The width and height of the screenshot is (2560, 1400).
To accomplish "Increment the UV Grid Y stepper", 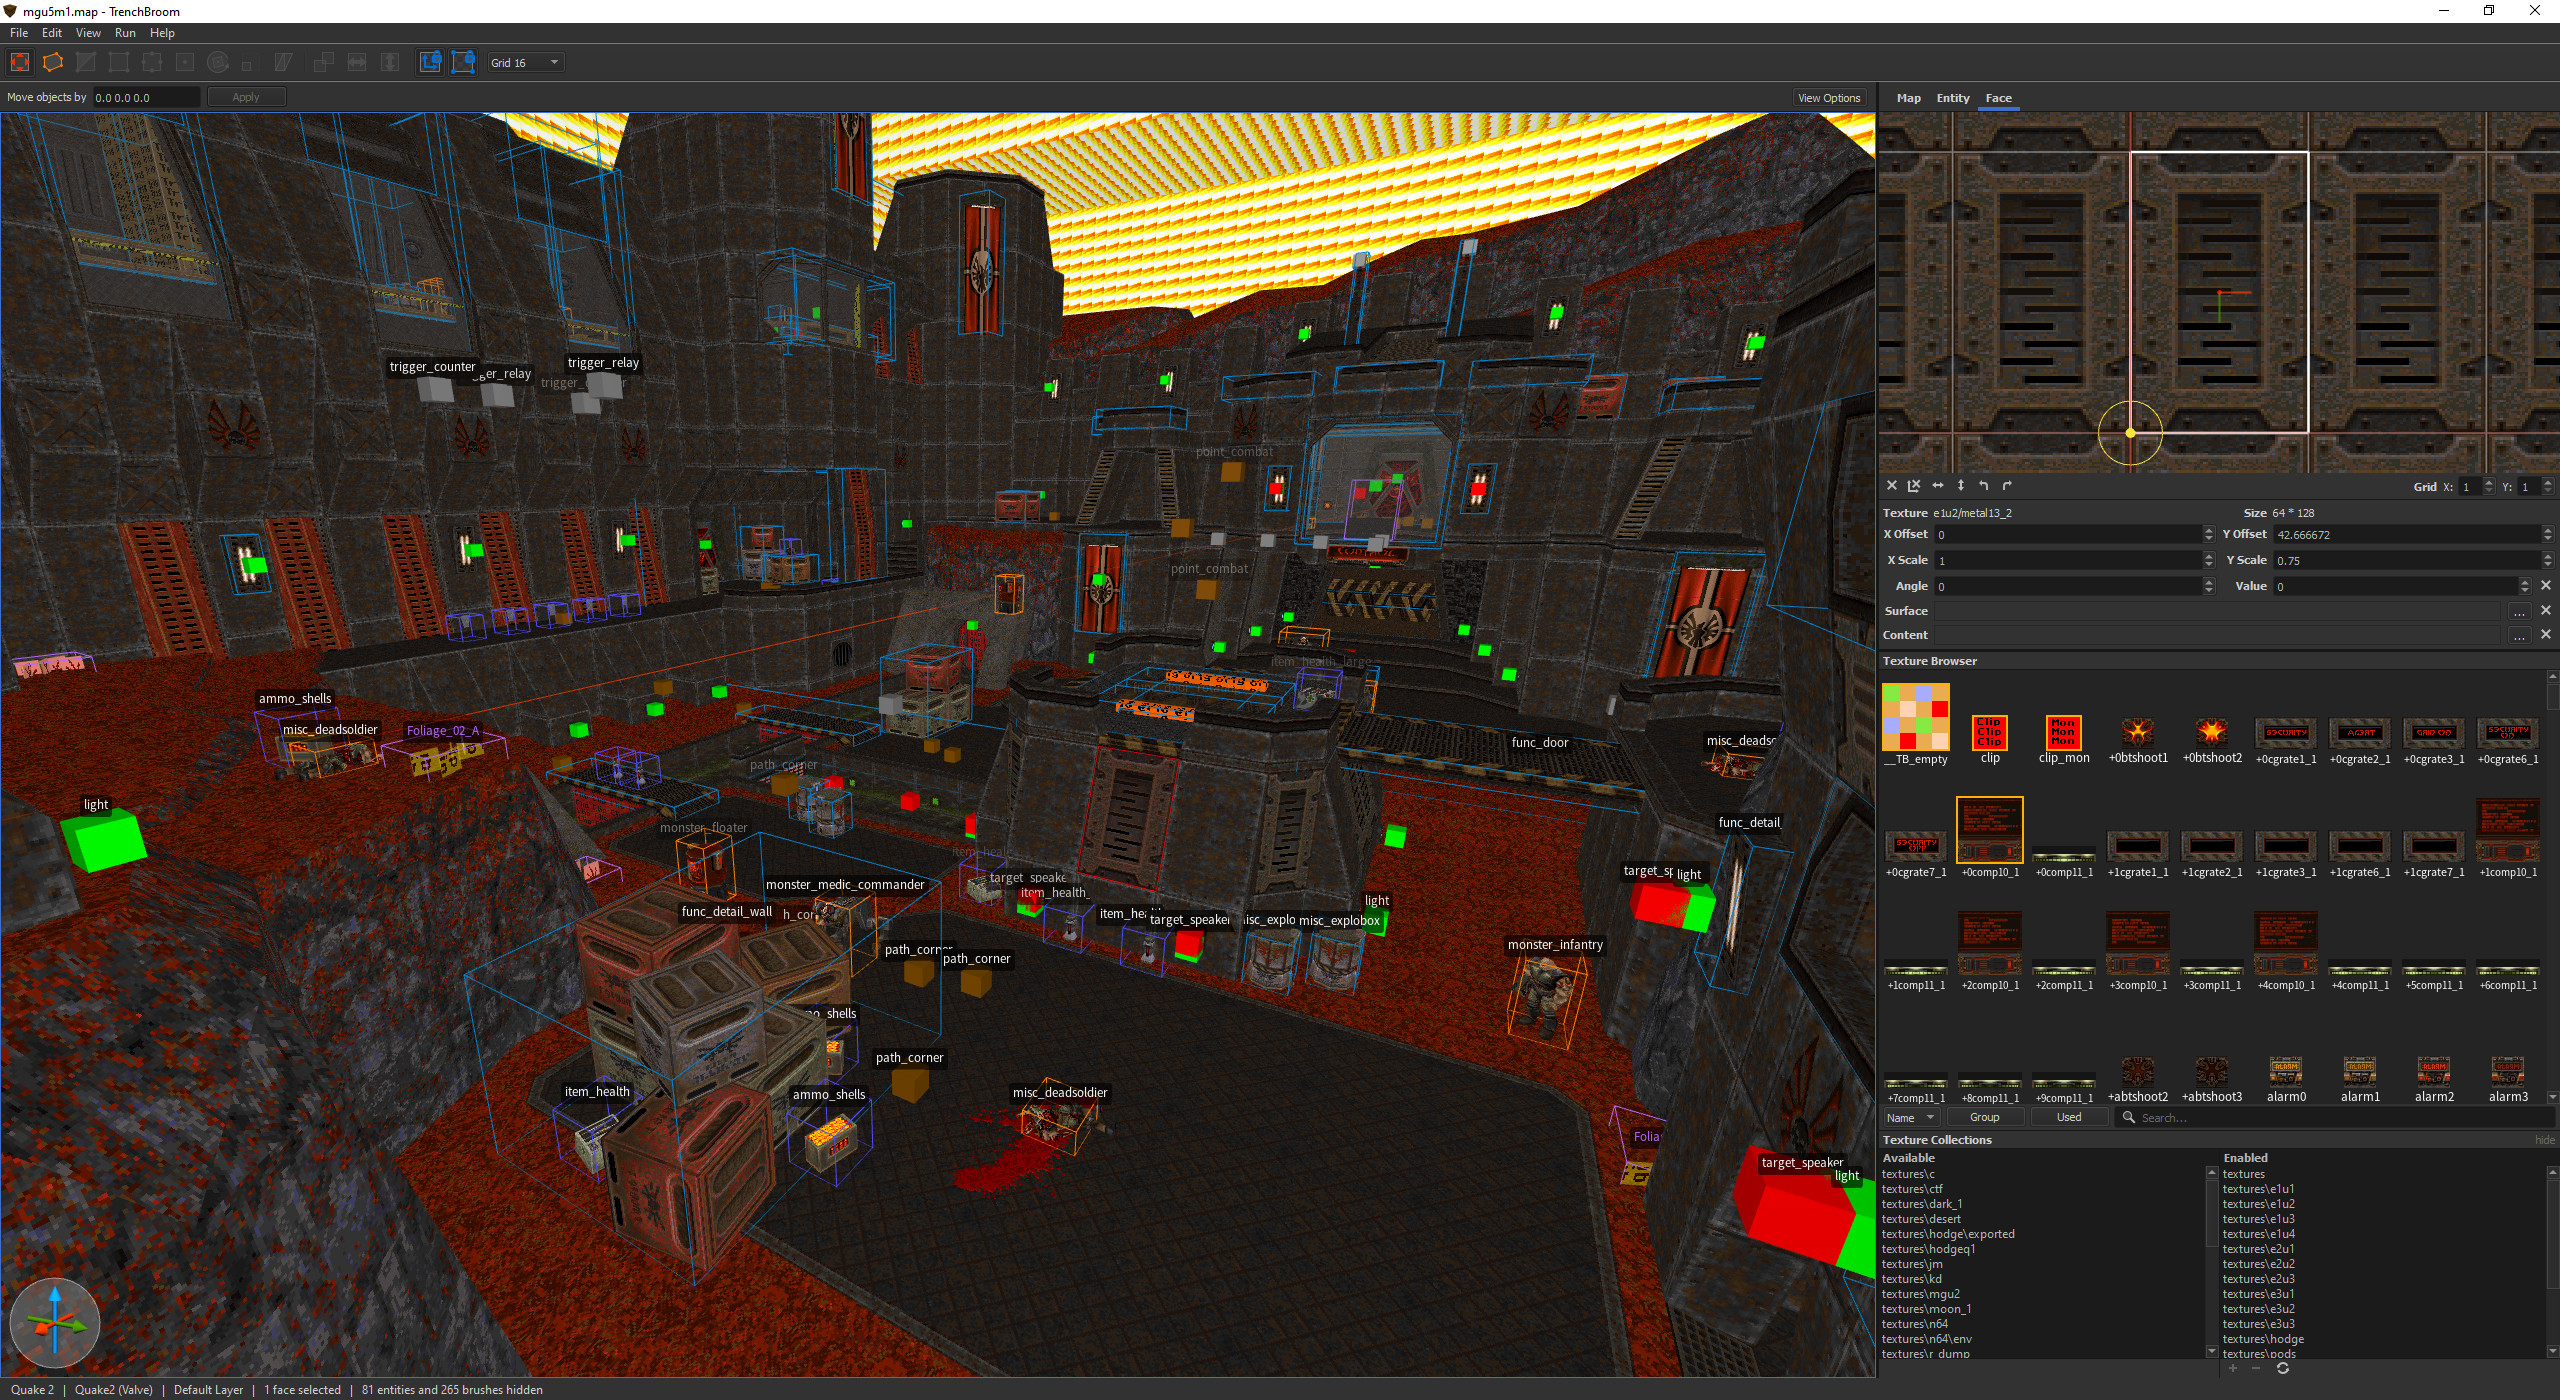I will (2547, 483).
